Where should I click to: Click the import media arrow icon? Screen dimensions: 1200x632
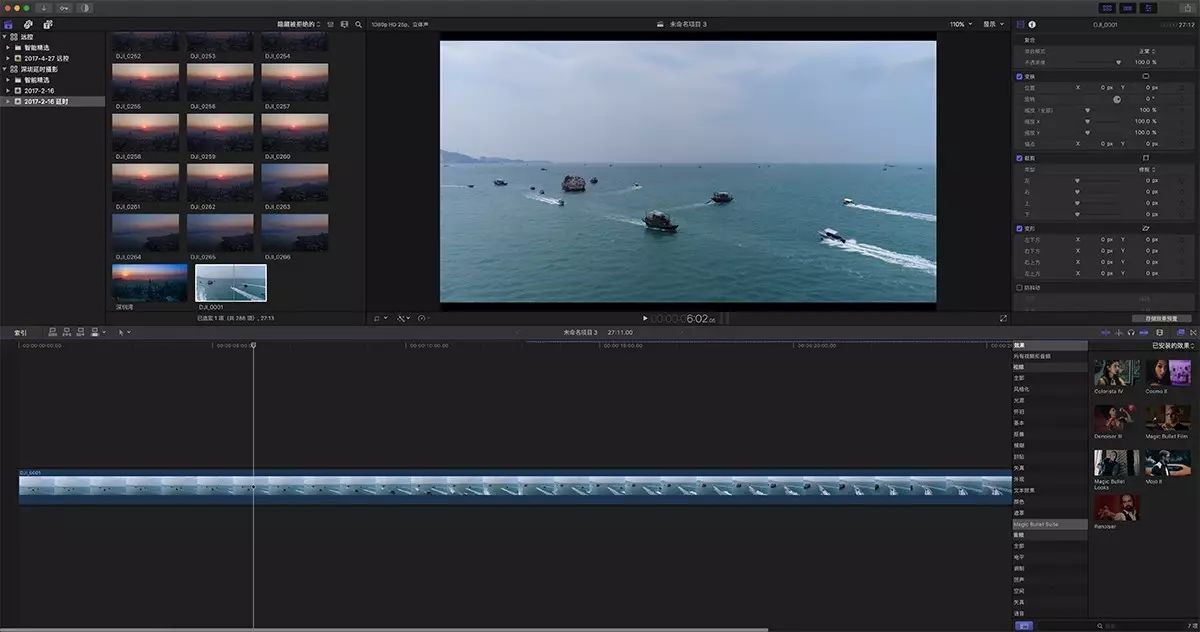(44, 8)
